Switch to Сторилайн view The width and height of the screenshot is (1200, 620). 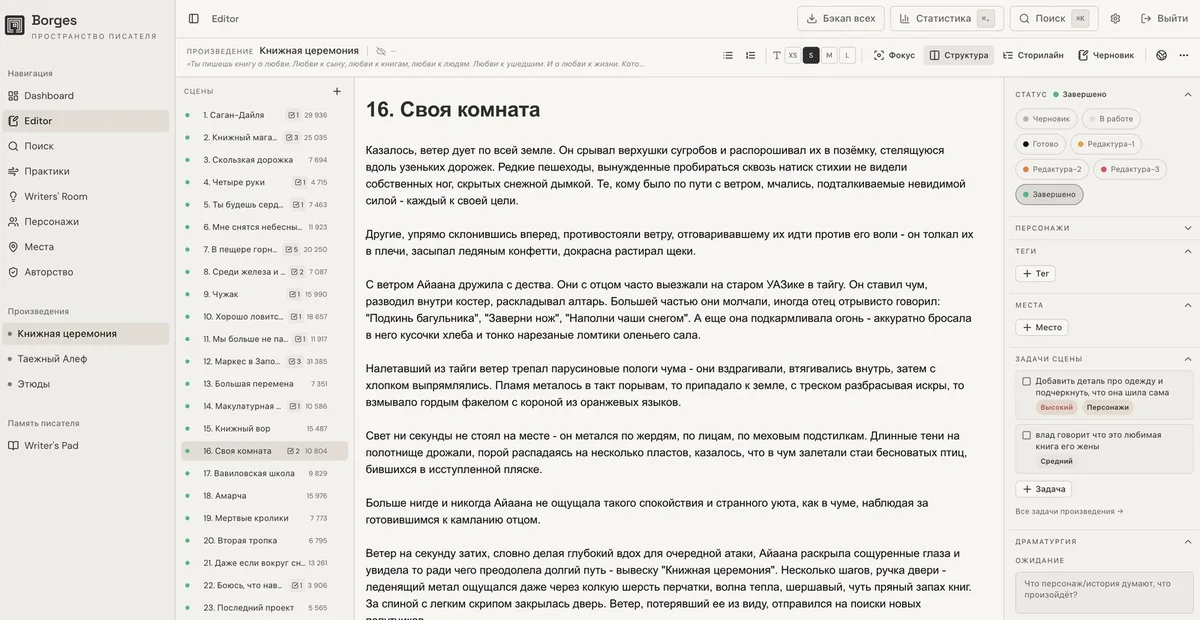tap(1033, 55)
